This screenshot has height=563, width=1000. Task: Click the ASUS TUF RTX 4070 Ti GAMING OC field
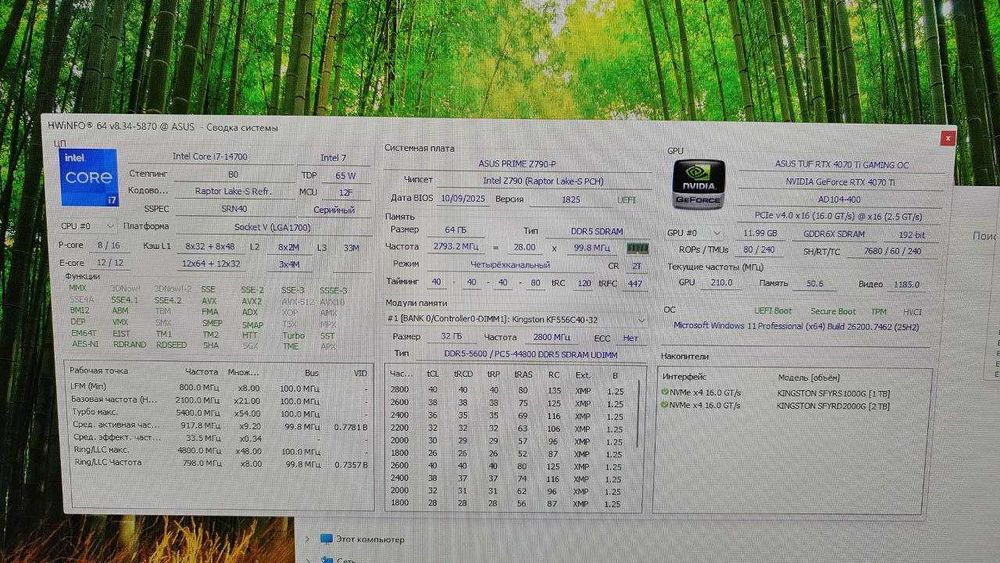[x=842, y=165]
